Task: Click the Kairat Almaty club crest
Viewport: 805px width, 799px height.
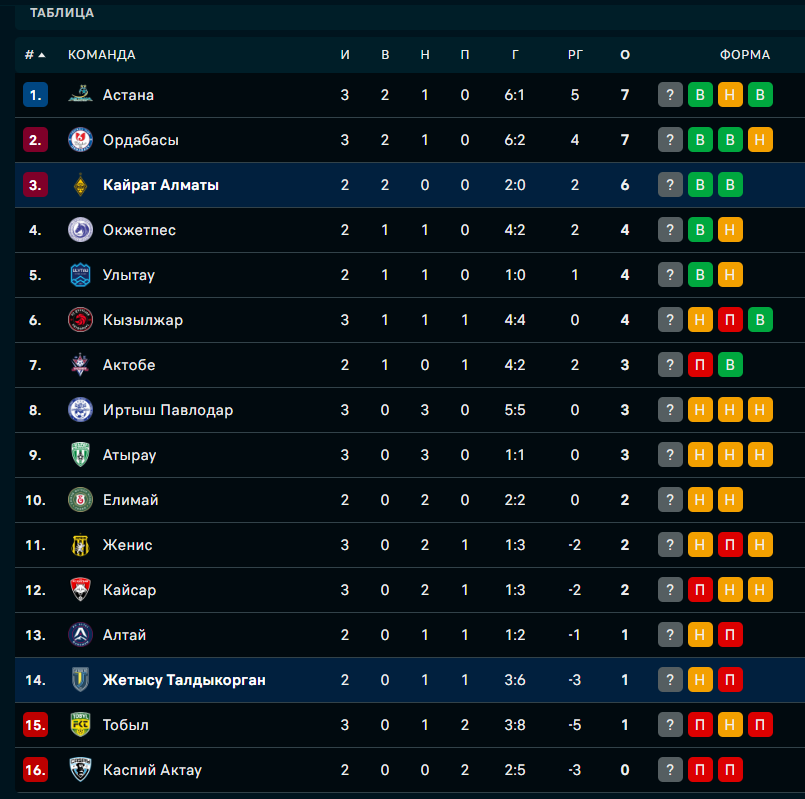Action: [80, 185]
